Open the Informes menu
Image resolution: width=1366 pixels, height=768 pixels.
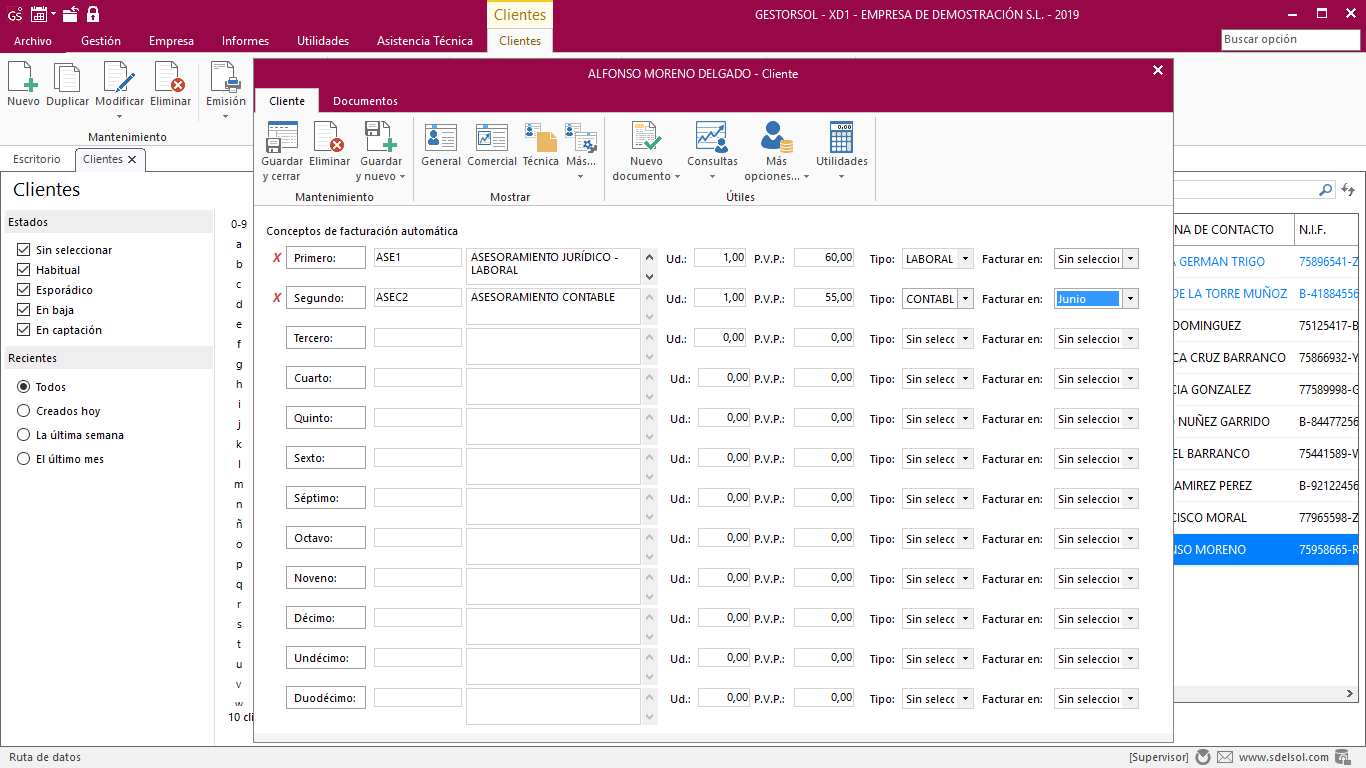[x=245, y=41]
